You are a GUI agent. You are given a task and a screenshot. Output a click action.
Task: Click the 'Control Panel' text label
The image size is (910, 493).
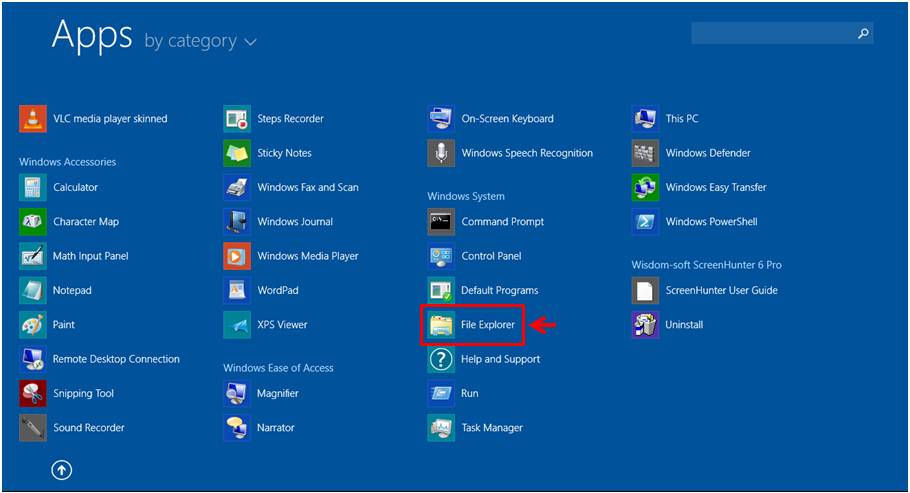click(x=491, y=256)
